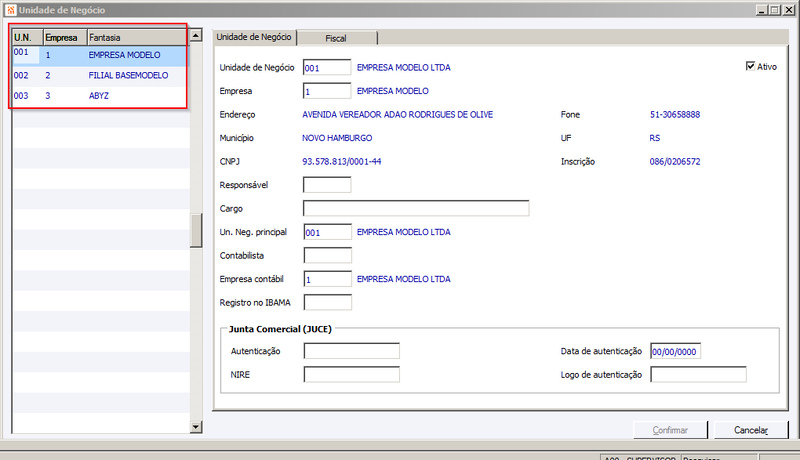
Task: Click the application icon in the title bar
Action: [11, 10]
